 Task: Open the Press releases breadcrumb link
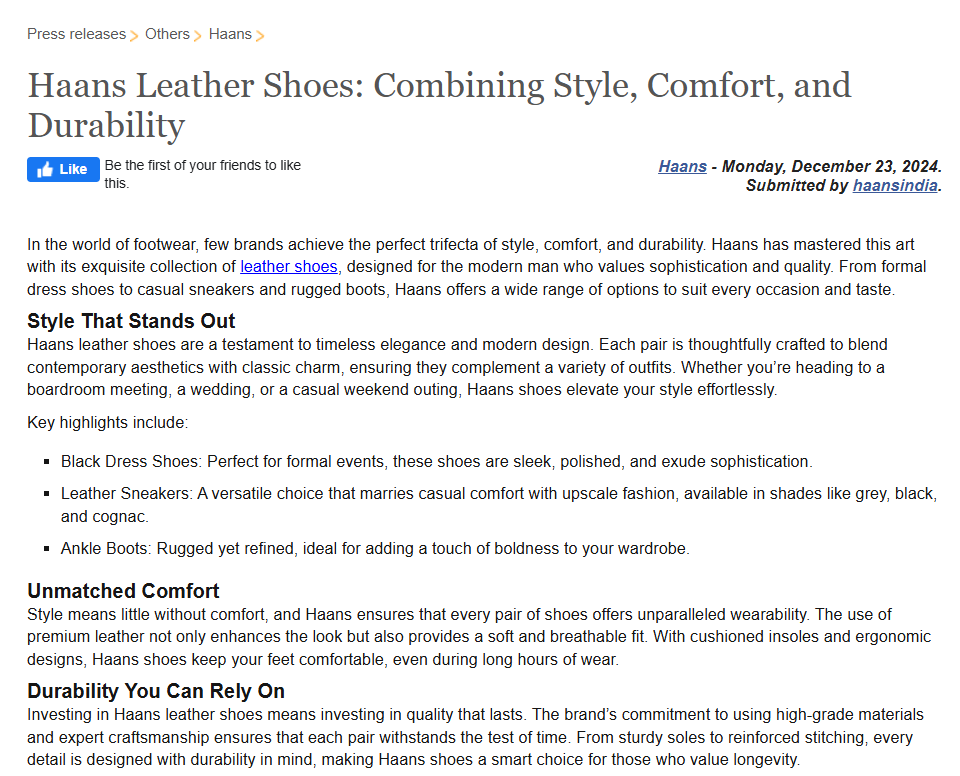pyautogui.click(x=76, y=34)
